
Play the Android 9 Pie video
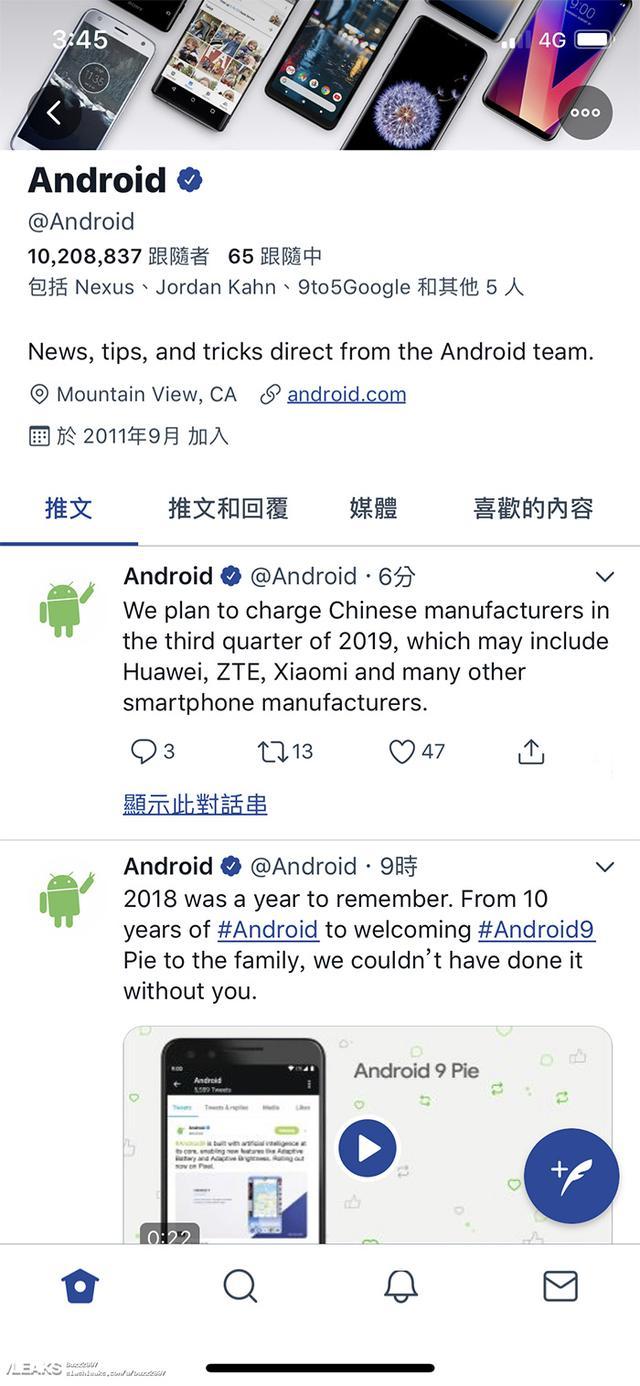(367, 1149)
